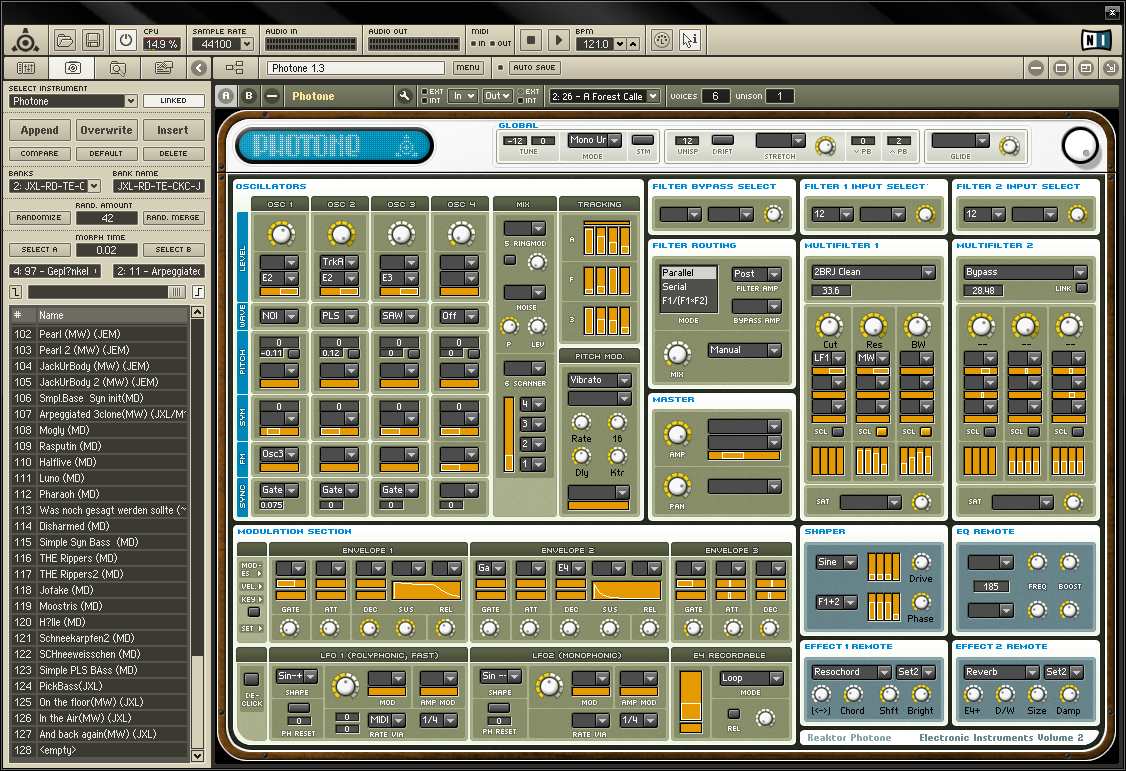The image size is (1126, 771).
Task: Toggle the DE-CLICK switch
Action: (251, 679)
